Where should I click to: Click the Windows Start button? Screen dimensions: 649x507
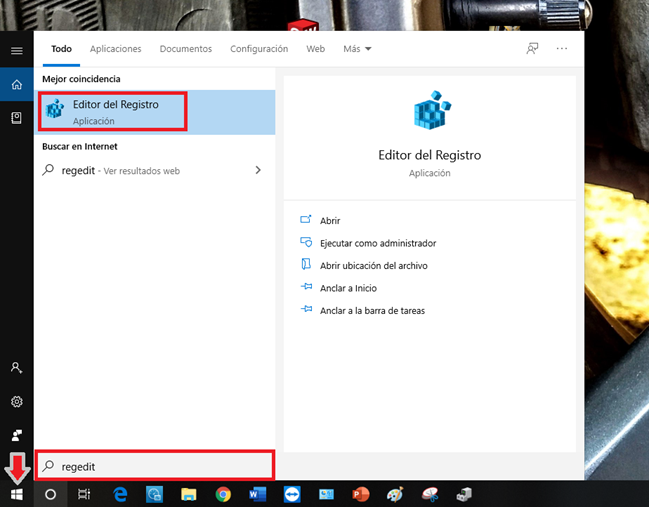coord(17,494)
